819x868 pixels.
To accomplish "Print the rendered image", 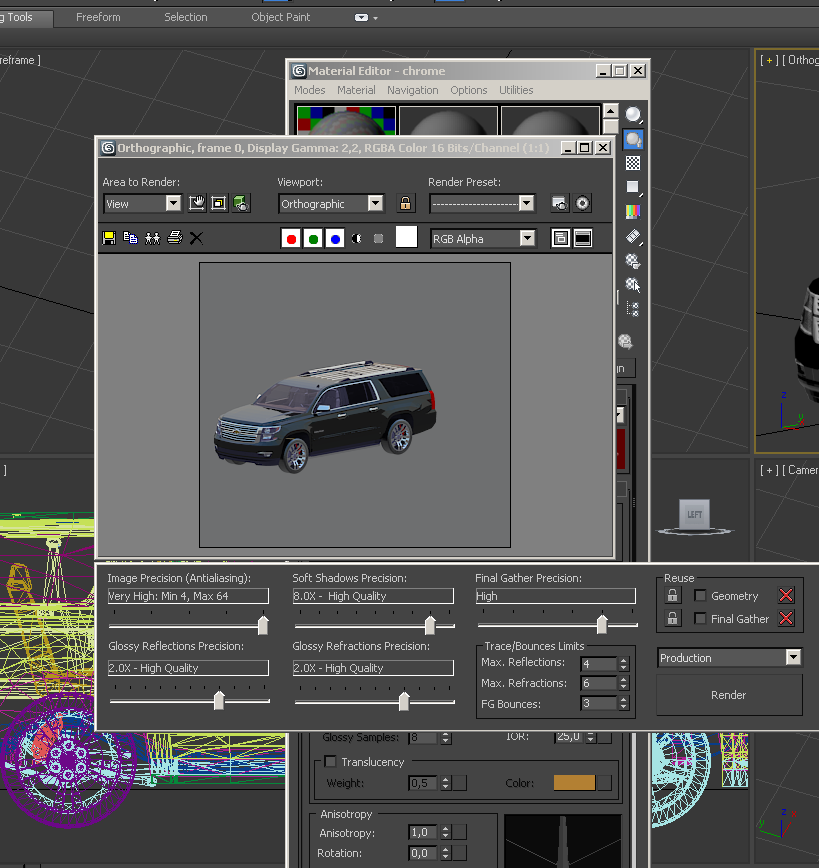I will pyautogui.click(x=175, y=238).
